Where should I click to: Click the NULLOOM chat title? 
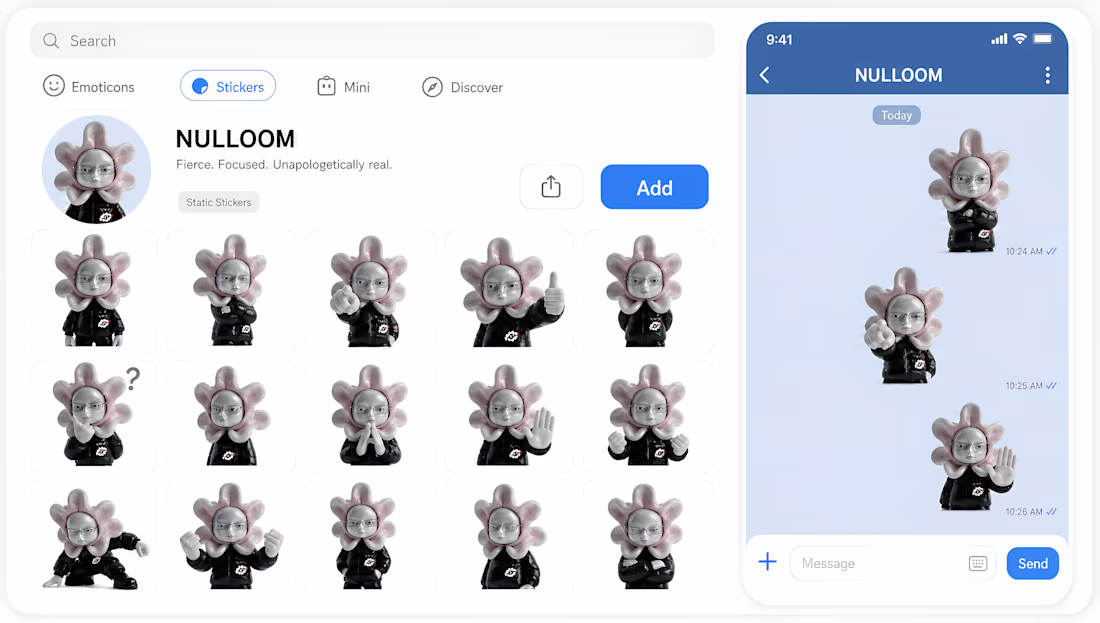point(898,75)
